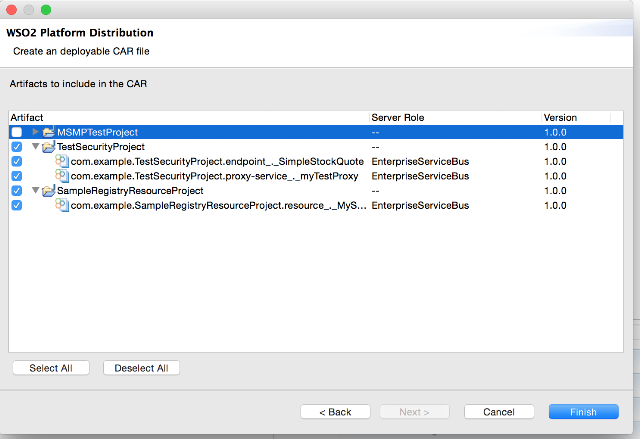Viewport: 640px width, 439px height.
Task: Click version 1.0.0 of myTestProxy row
Action: (555, 176)
